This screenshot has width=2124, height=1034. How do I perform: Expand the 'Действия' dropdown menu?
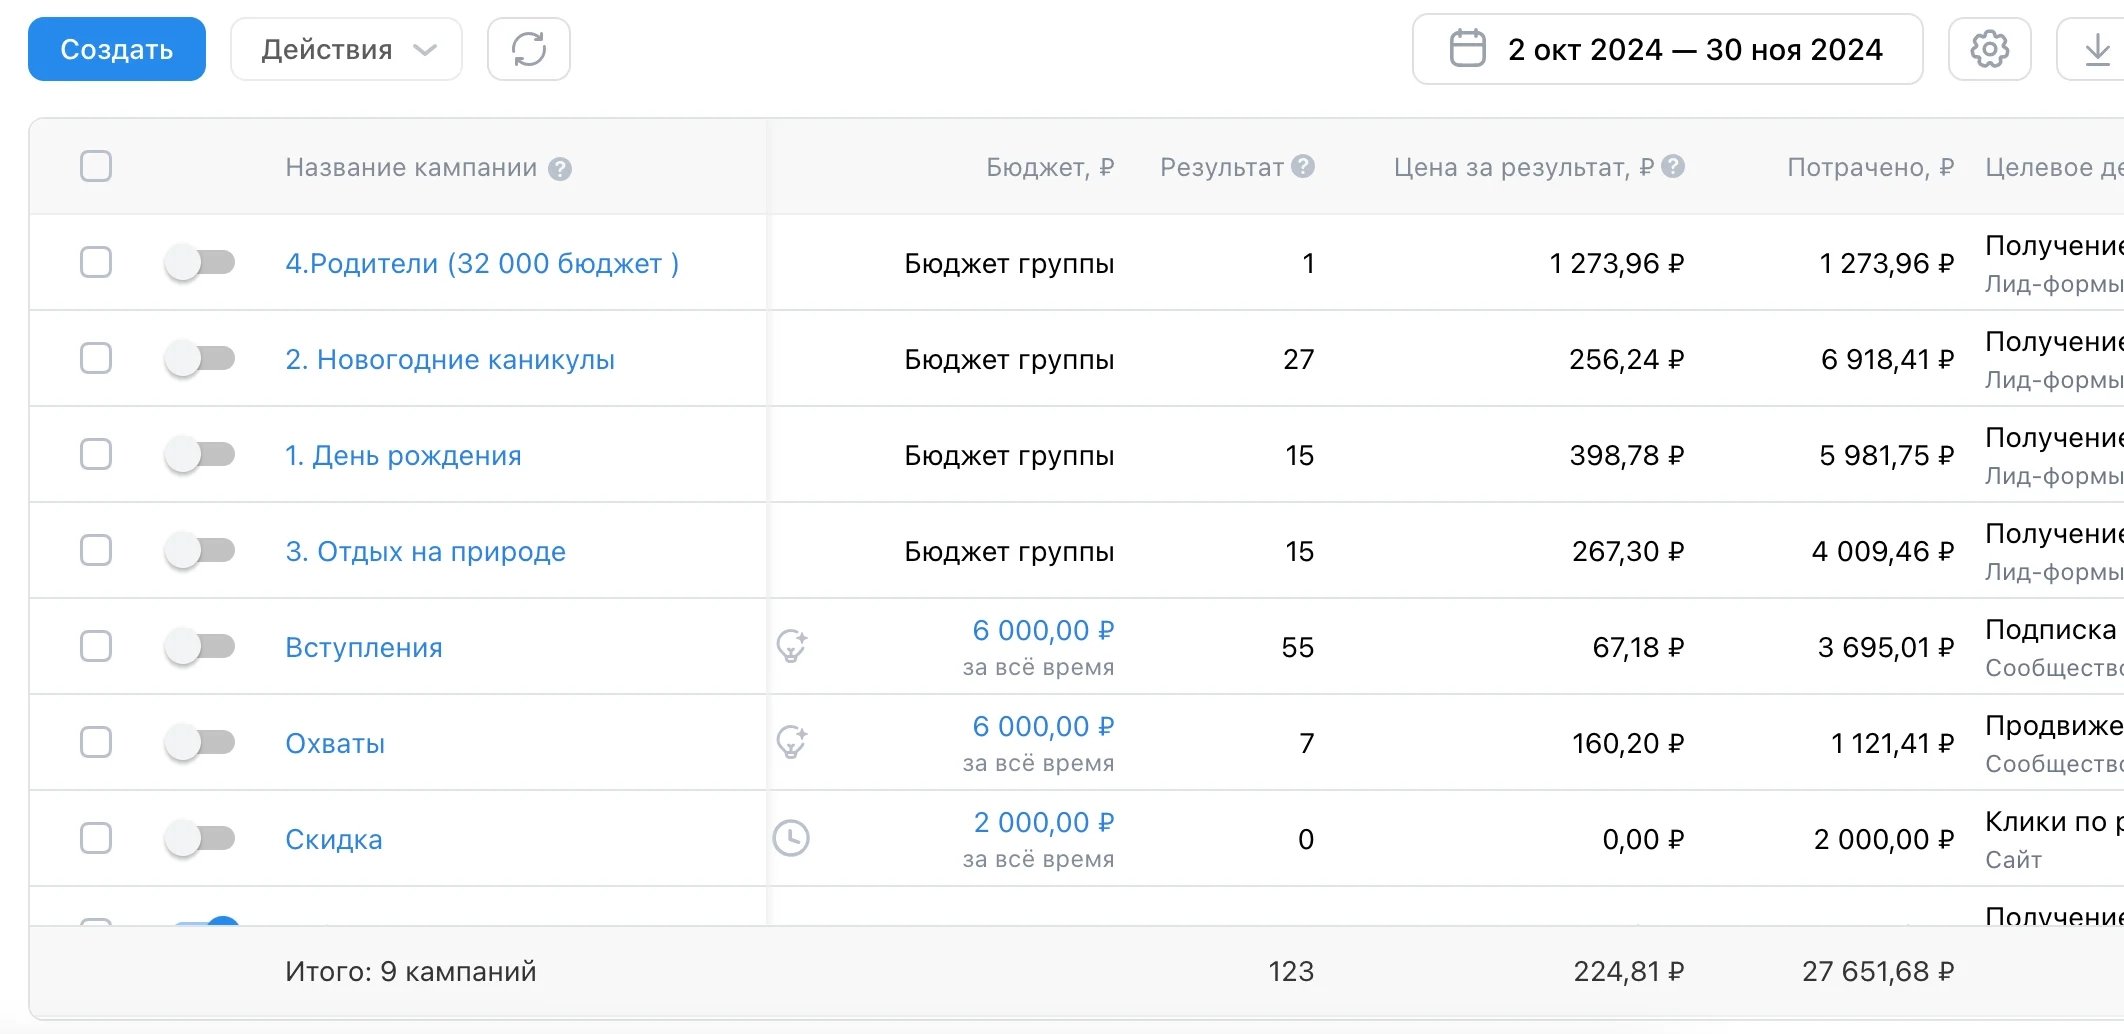[346, 49]
